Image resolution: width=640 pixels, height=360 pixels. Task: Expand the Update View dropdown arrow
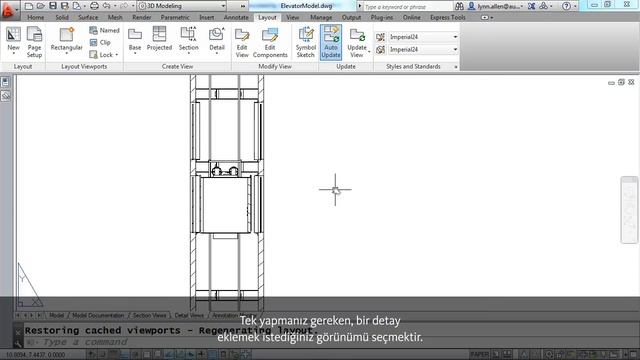369,52
